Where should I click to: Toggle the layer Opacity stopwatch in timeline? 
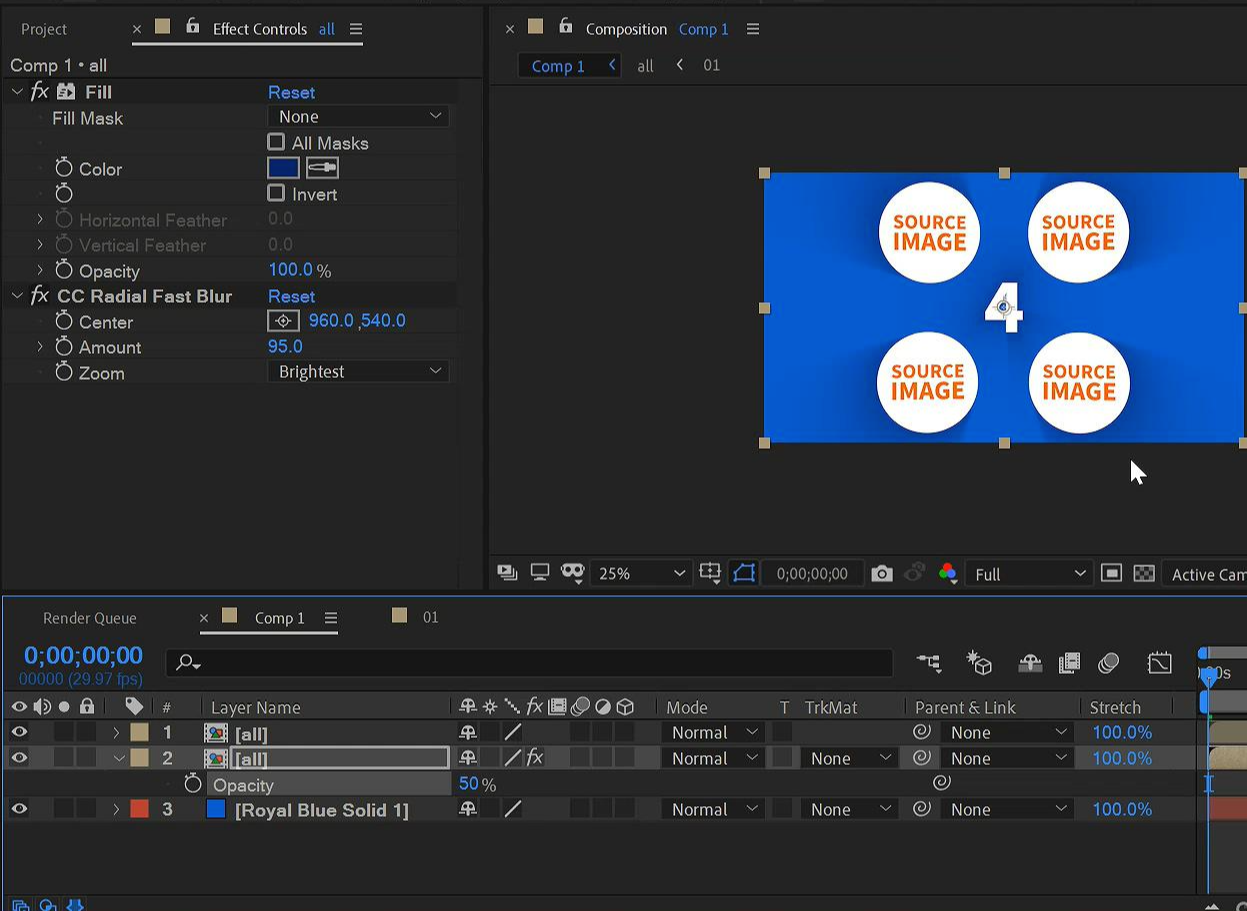click(x=193, y=784)
